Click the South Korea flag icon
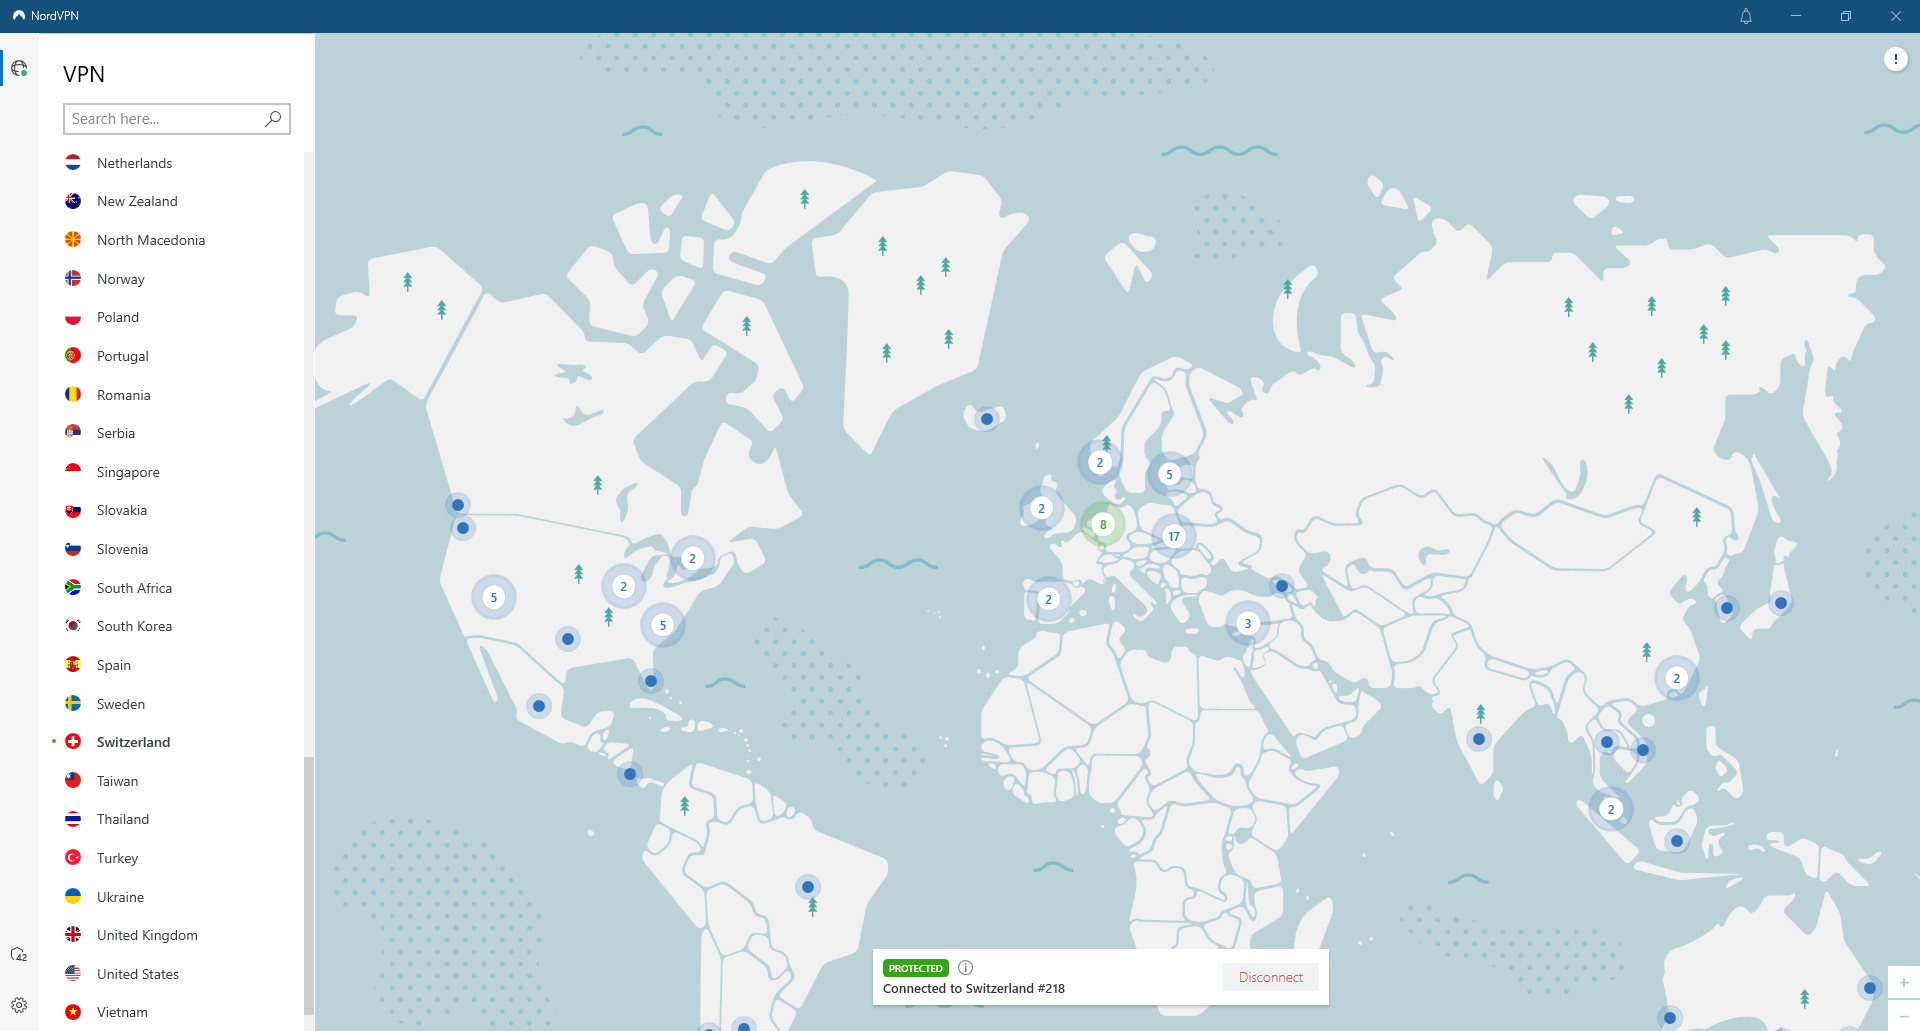Image resolution: width=1920 pixels, height=1031 pixels. [x=73, y=626]
